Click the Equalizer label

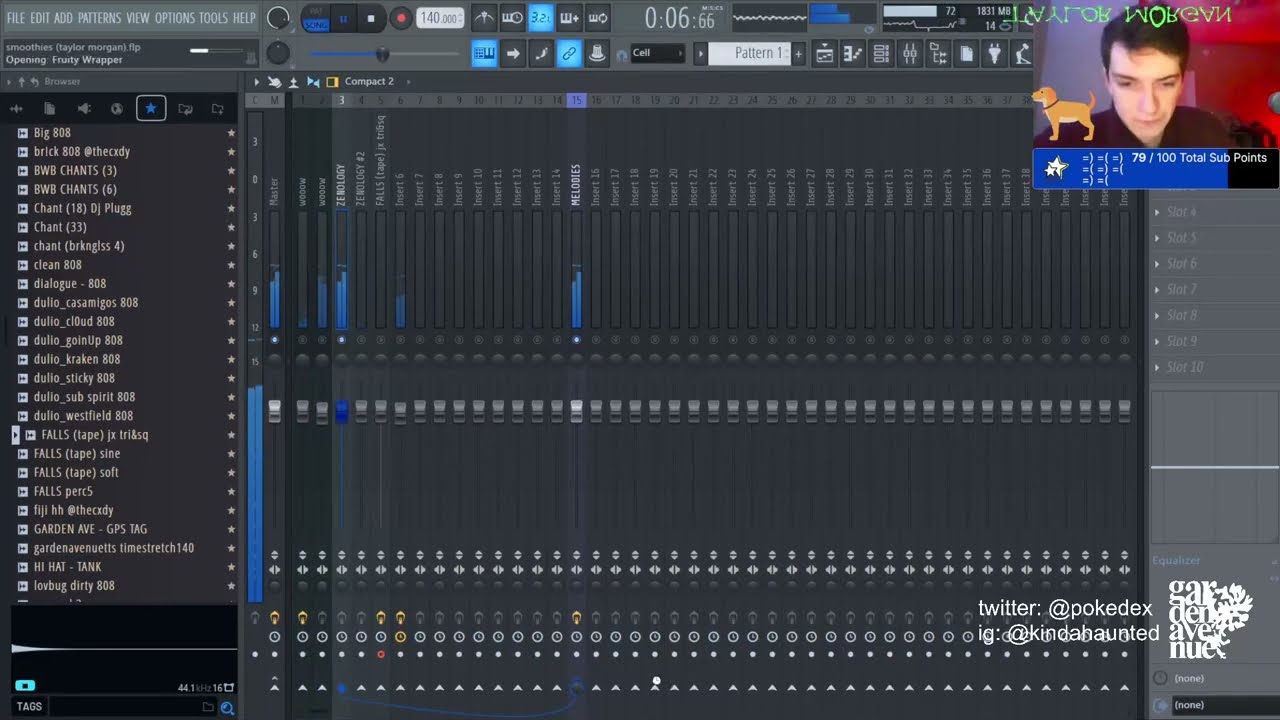(1176, 561)
